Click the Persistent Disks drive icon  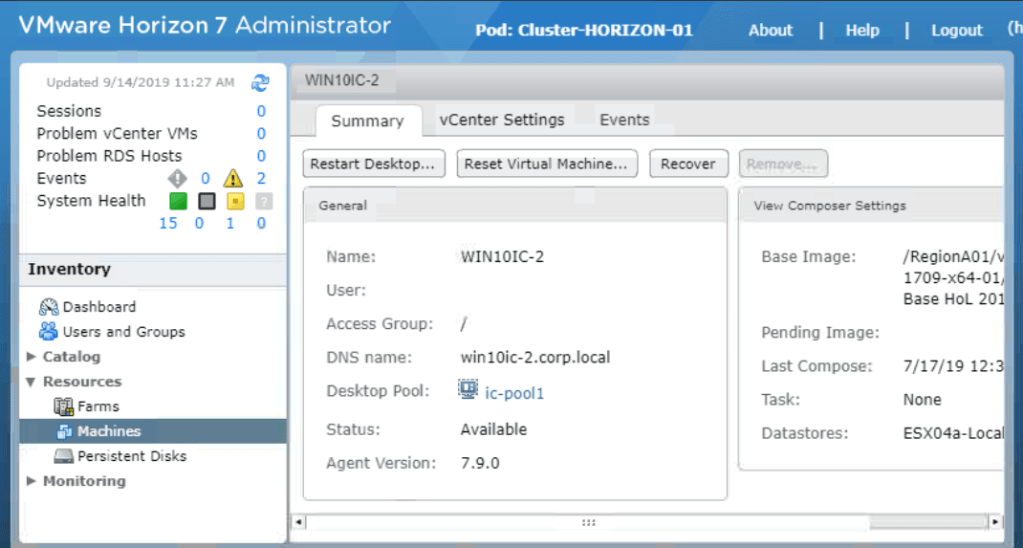(x=64, y=456)
